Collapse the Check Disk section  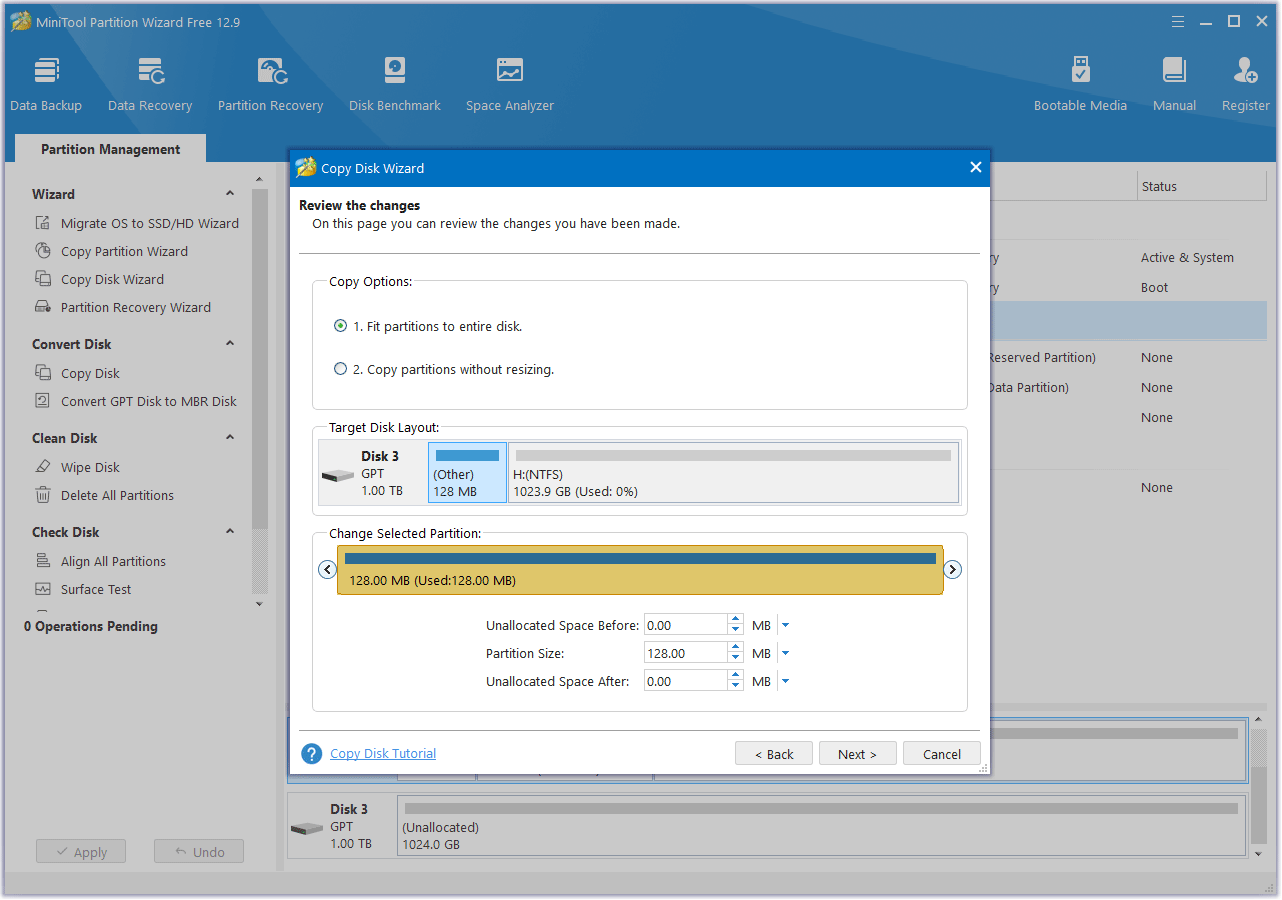pos(230,532)
